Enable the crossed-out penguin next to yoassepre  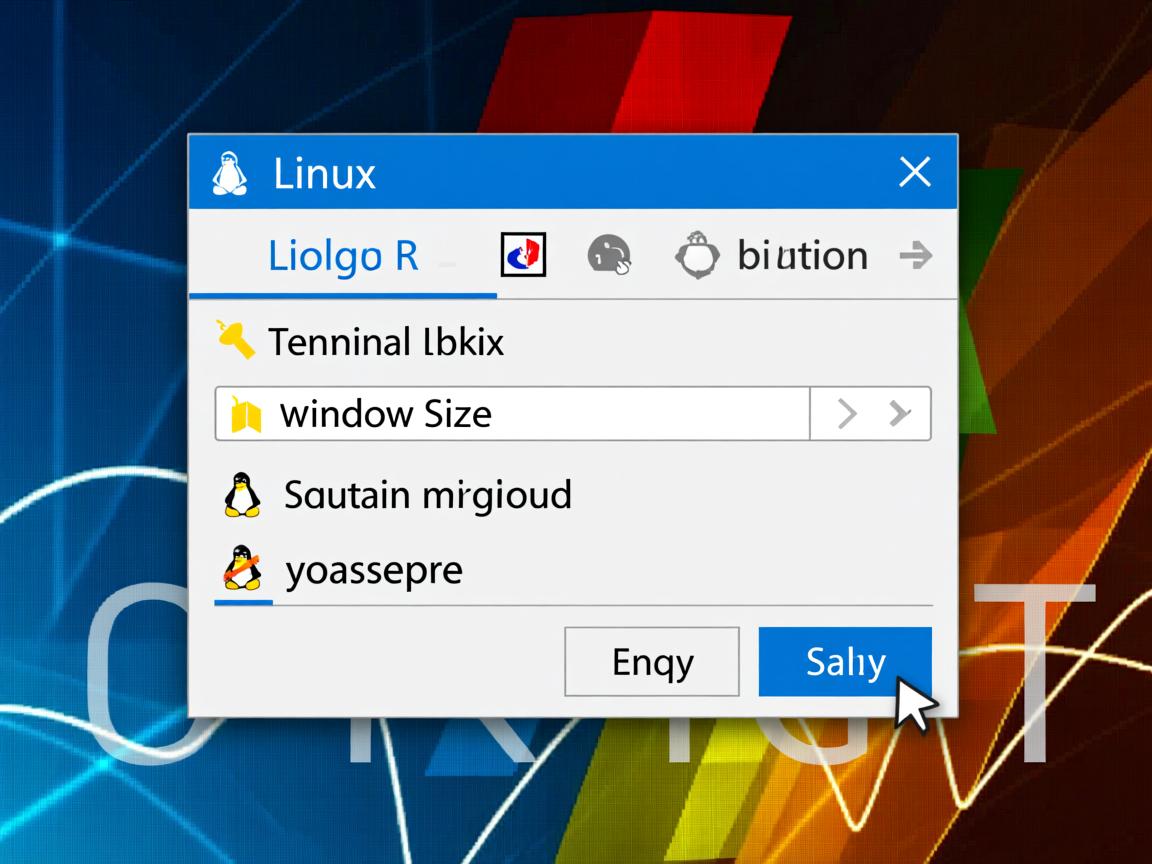240,568
